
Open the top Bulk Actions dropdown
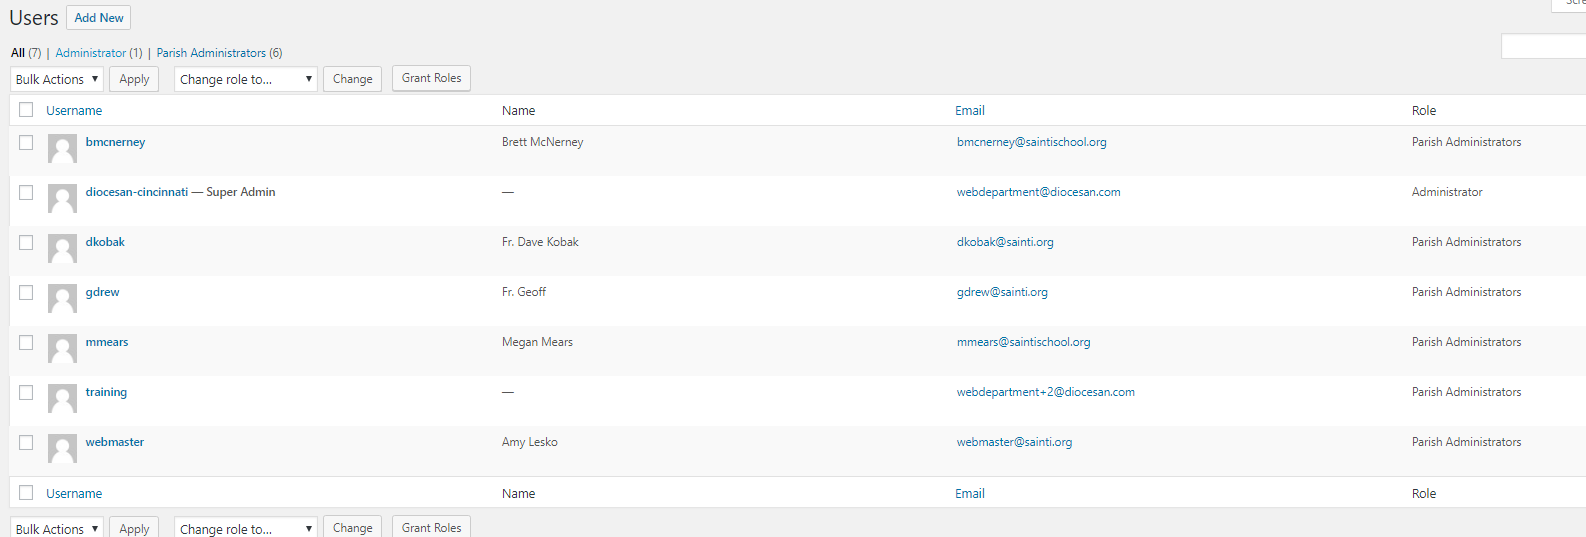[57, 79]
